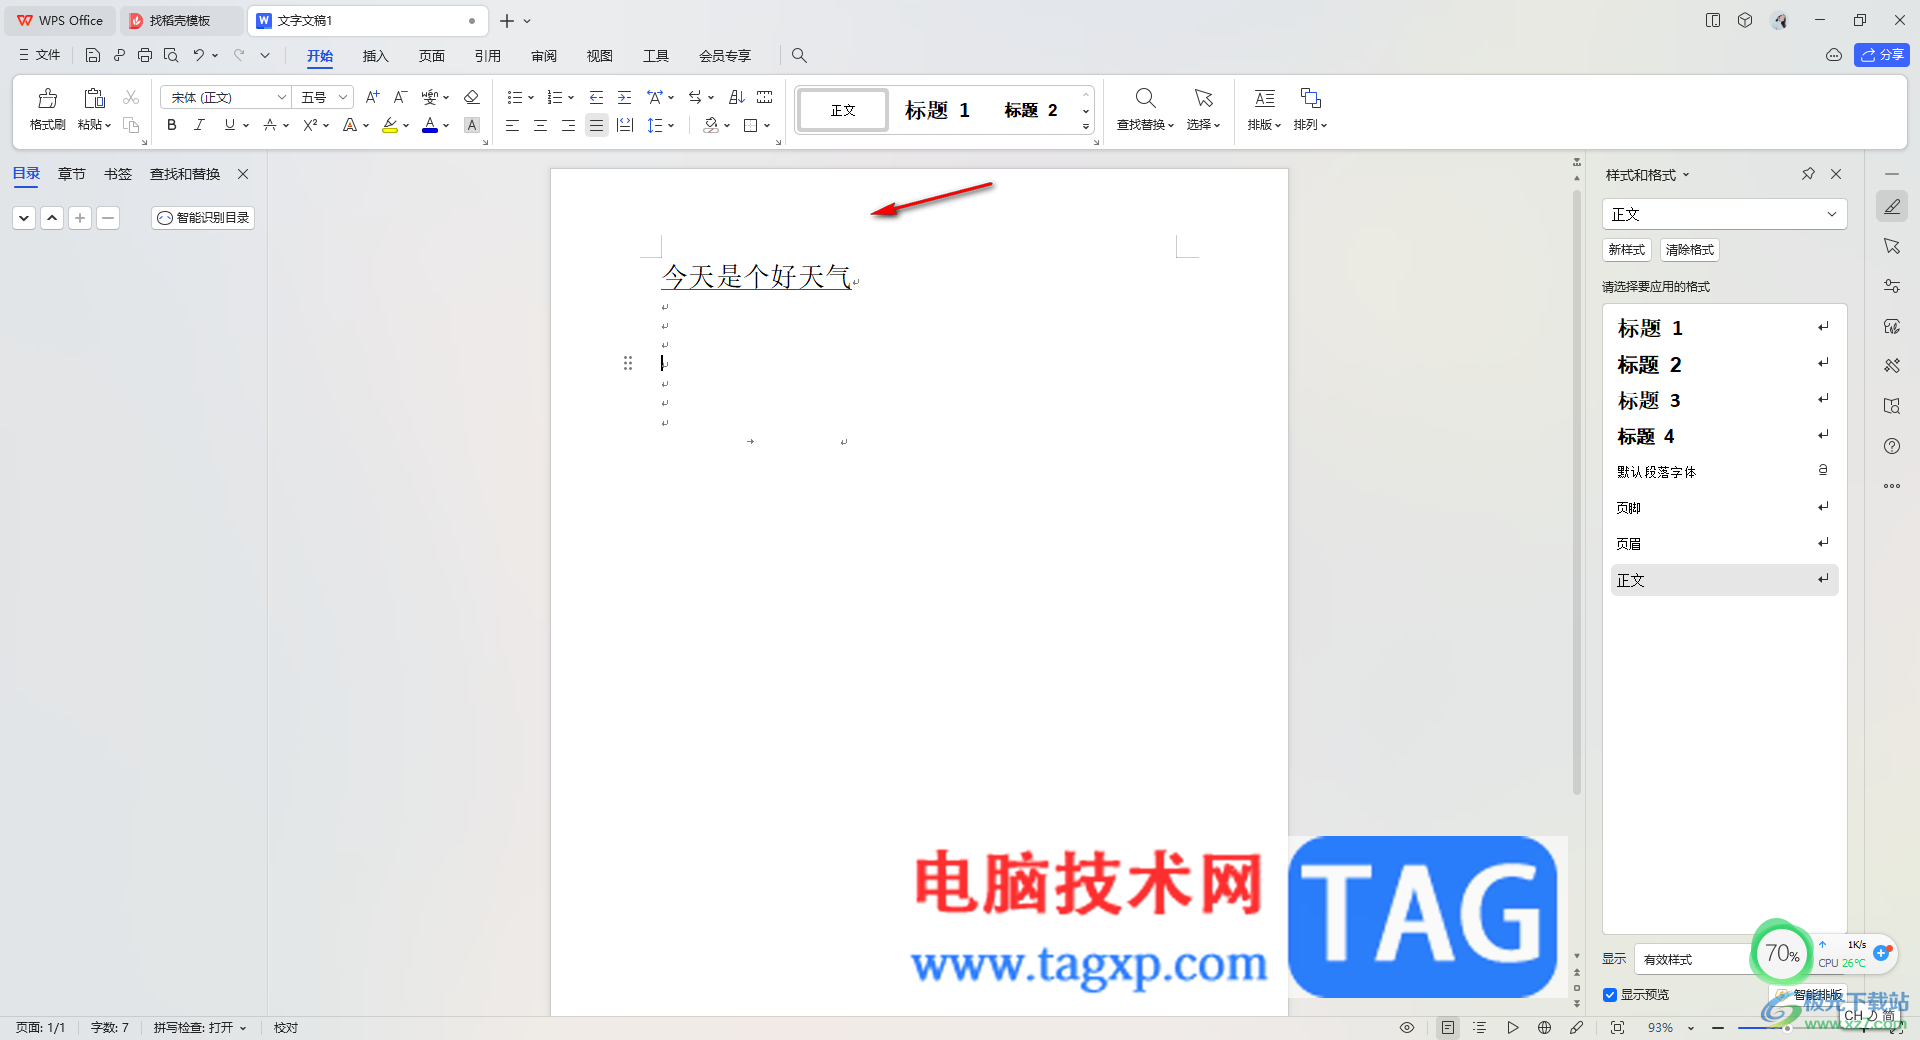Click the Format Painter (格式刷) icon

click(x=47, y=98)
